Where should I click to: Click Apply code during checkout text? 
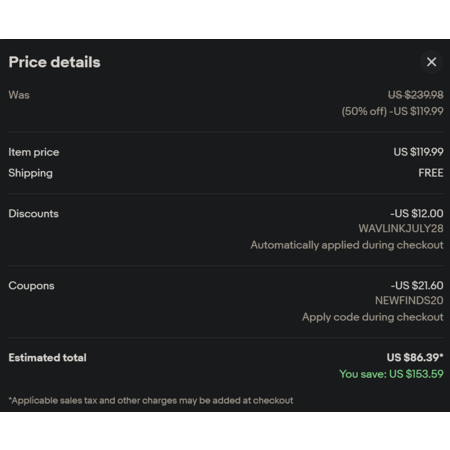tap(373, 317)
